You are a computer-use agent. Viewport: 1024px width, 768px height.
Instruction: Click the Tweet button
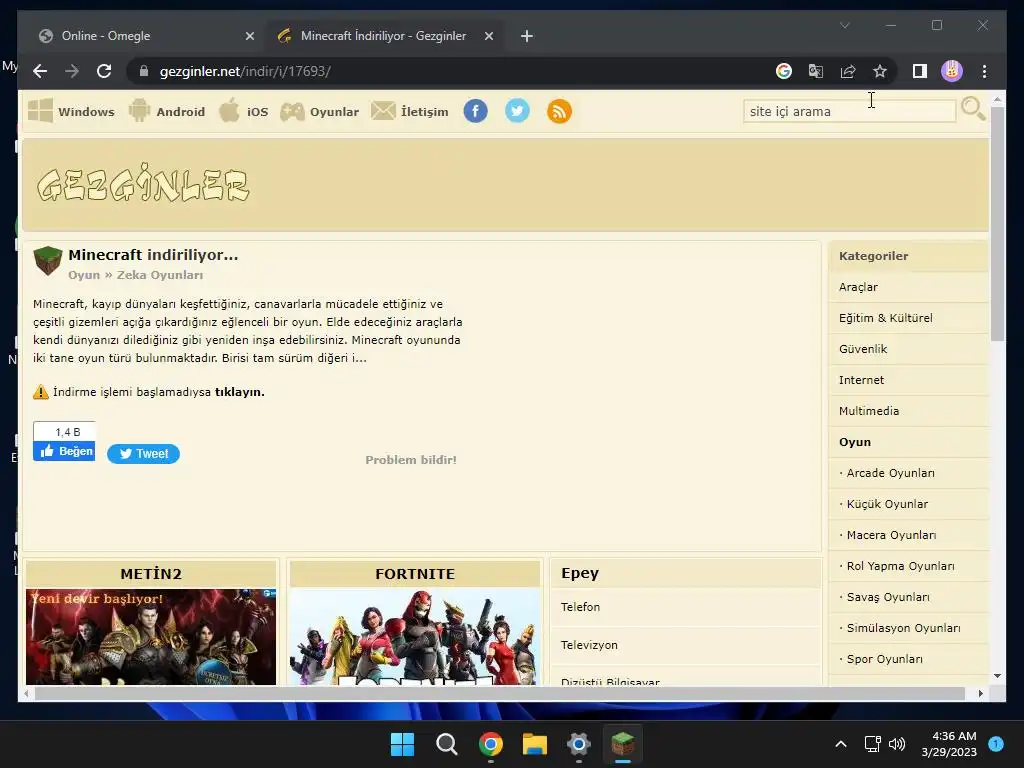144,454
